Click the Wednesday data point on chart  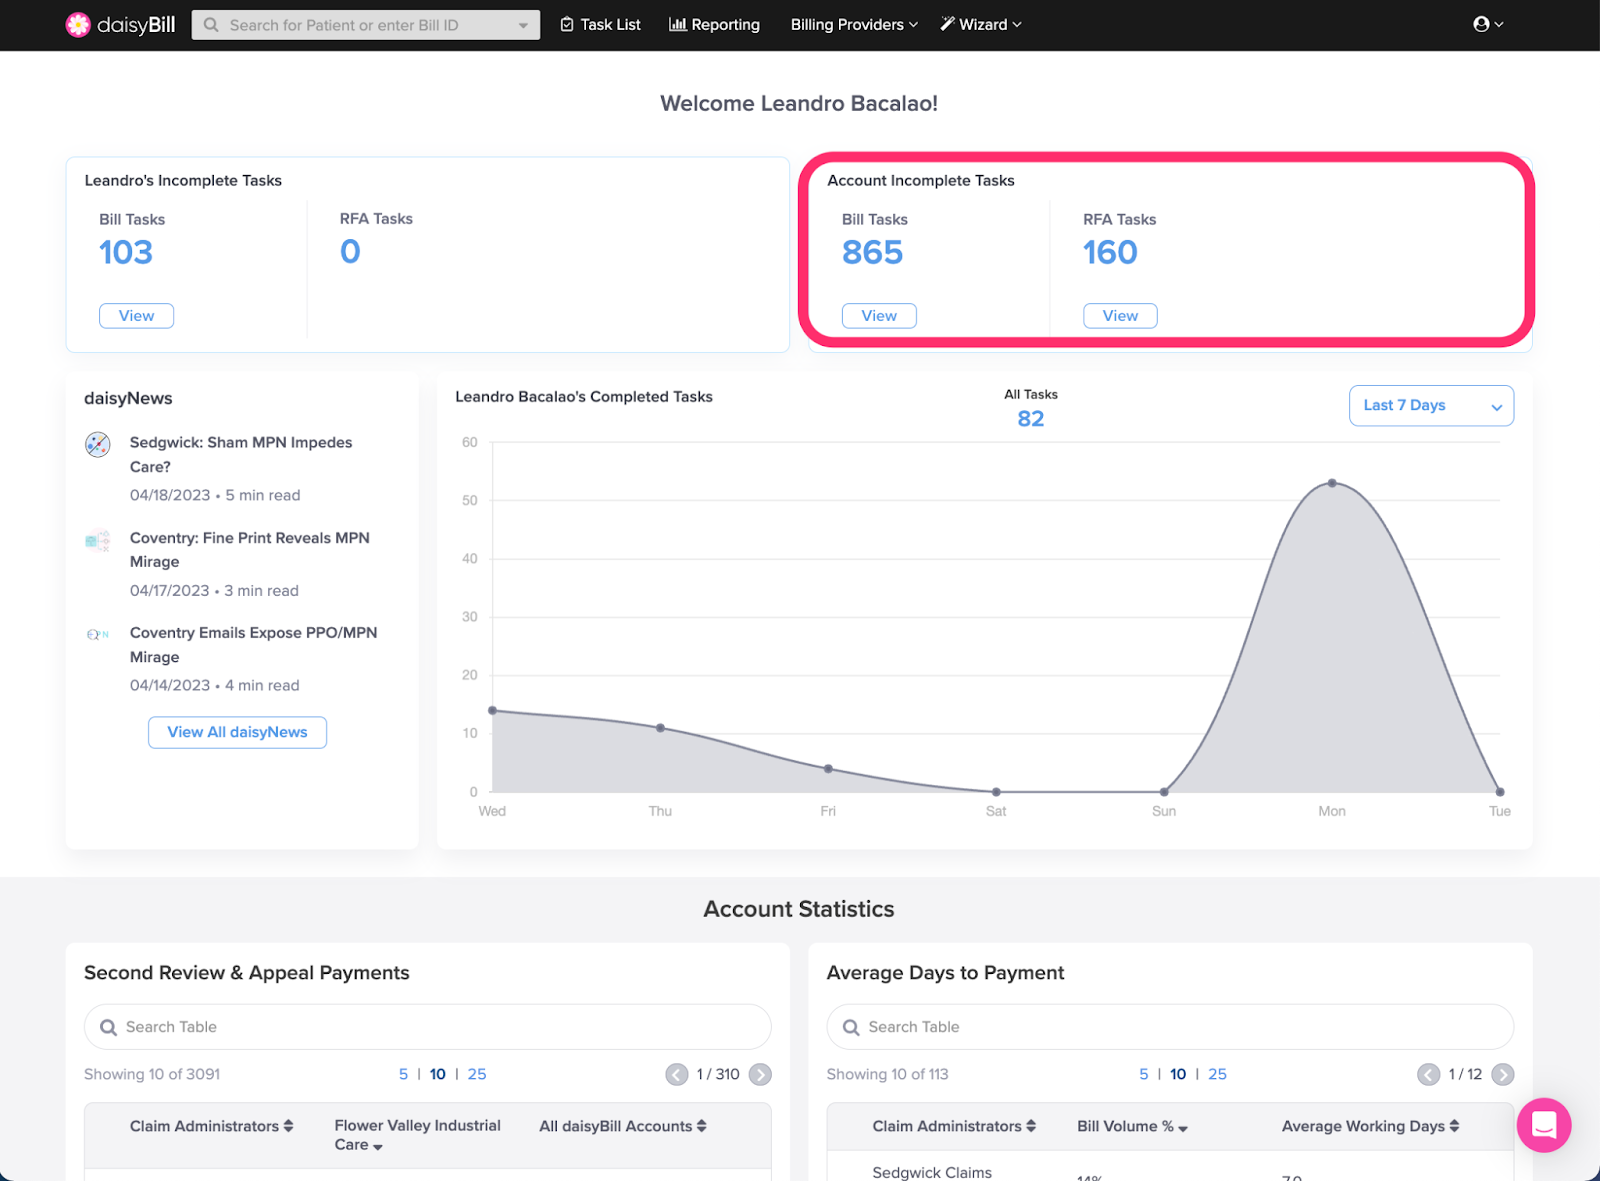point(492,711)
